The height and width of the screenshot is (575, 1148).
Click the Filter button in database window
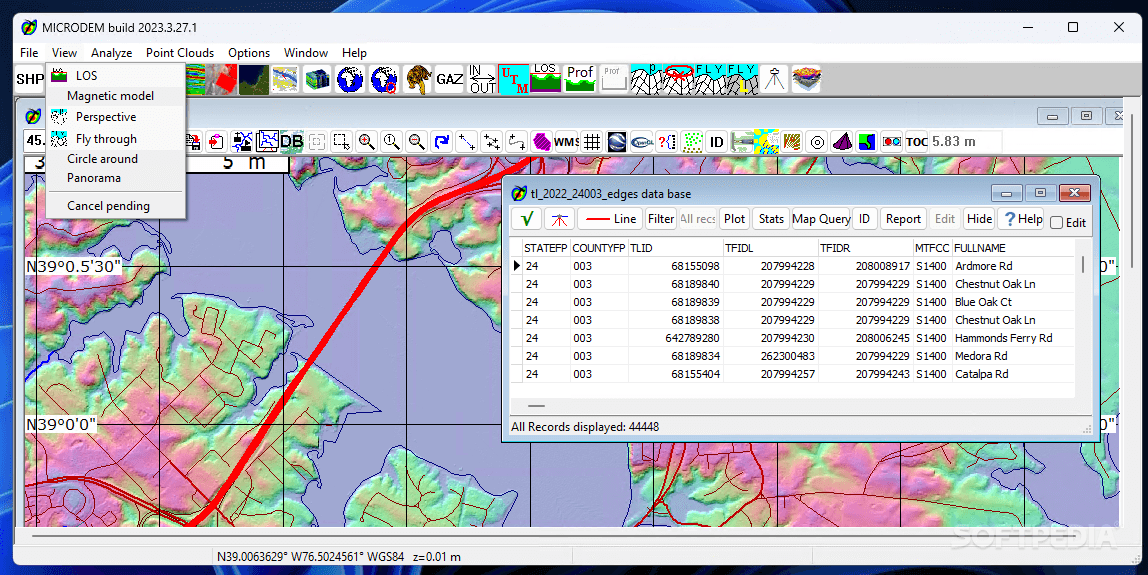(660, 218)
